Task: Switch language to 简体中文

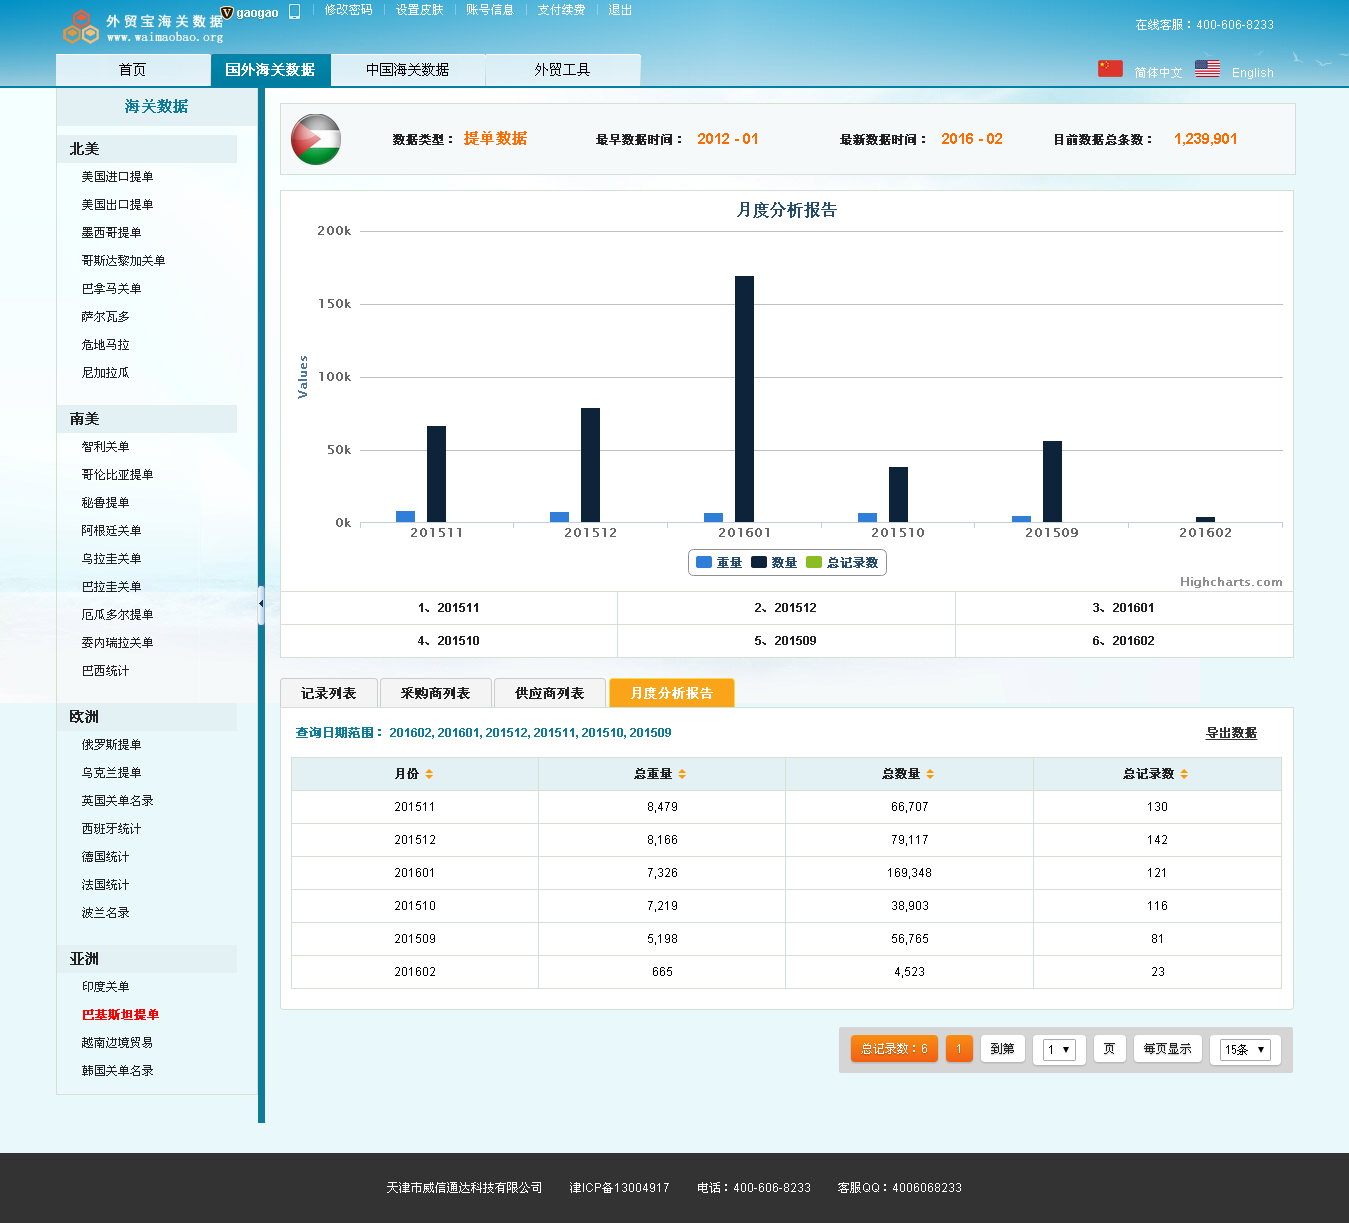Action: tap(1158, 73)
